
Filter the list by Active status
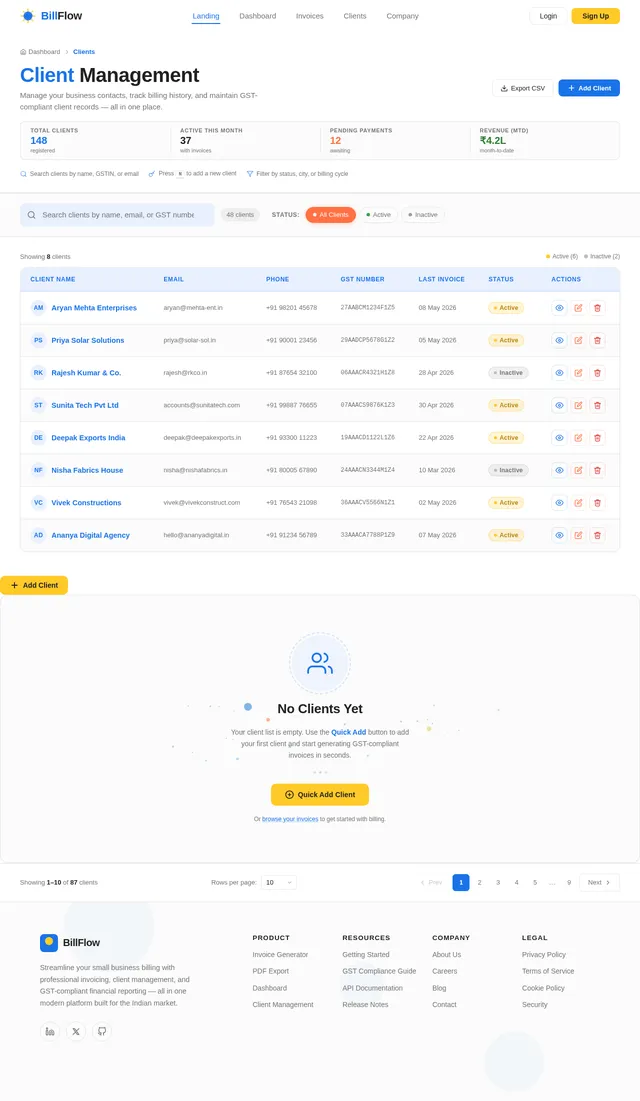tap(379, 215)
